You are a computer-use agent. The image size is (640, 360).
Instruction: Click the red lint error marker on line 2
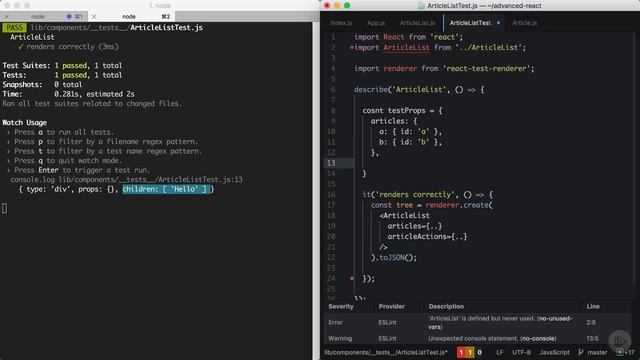[x=351, y=48]
